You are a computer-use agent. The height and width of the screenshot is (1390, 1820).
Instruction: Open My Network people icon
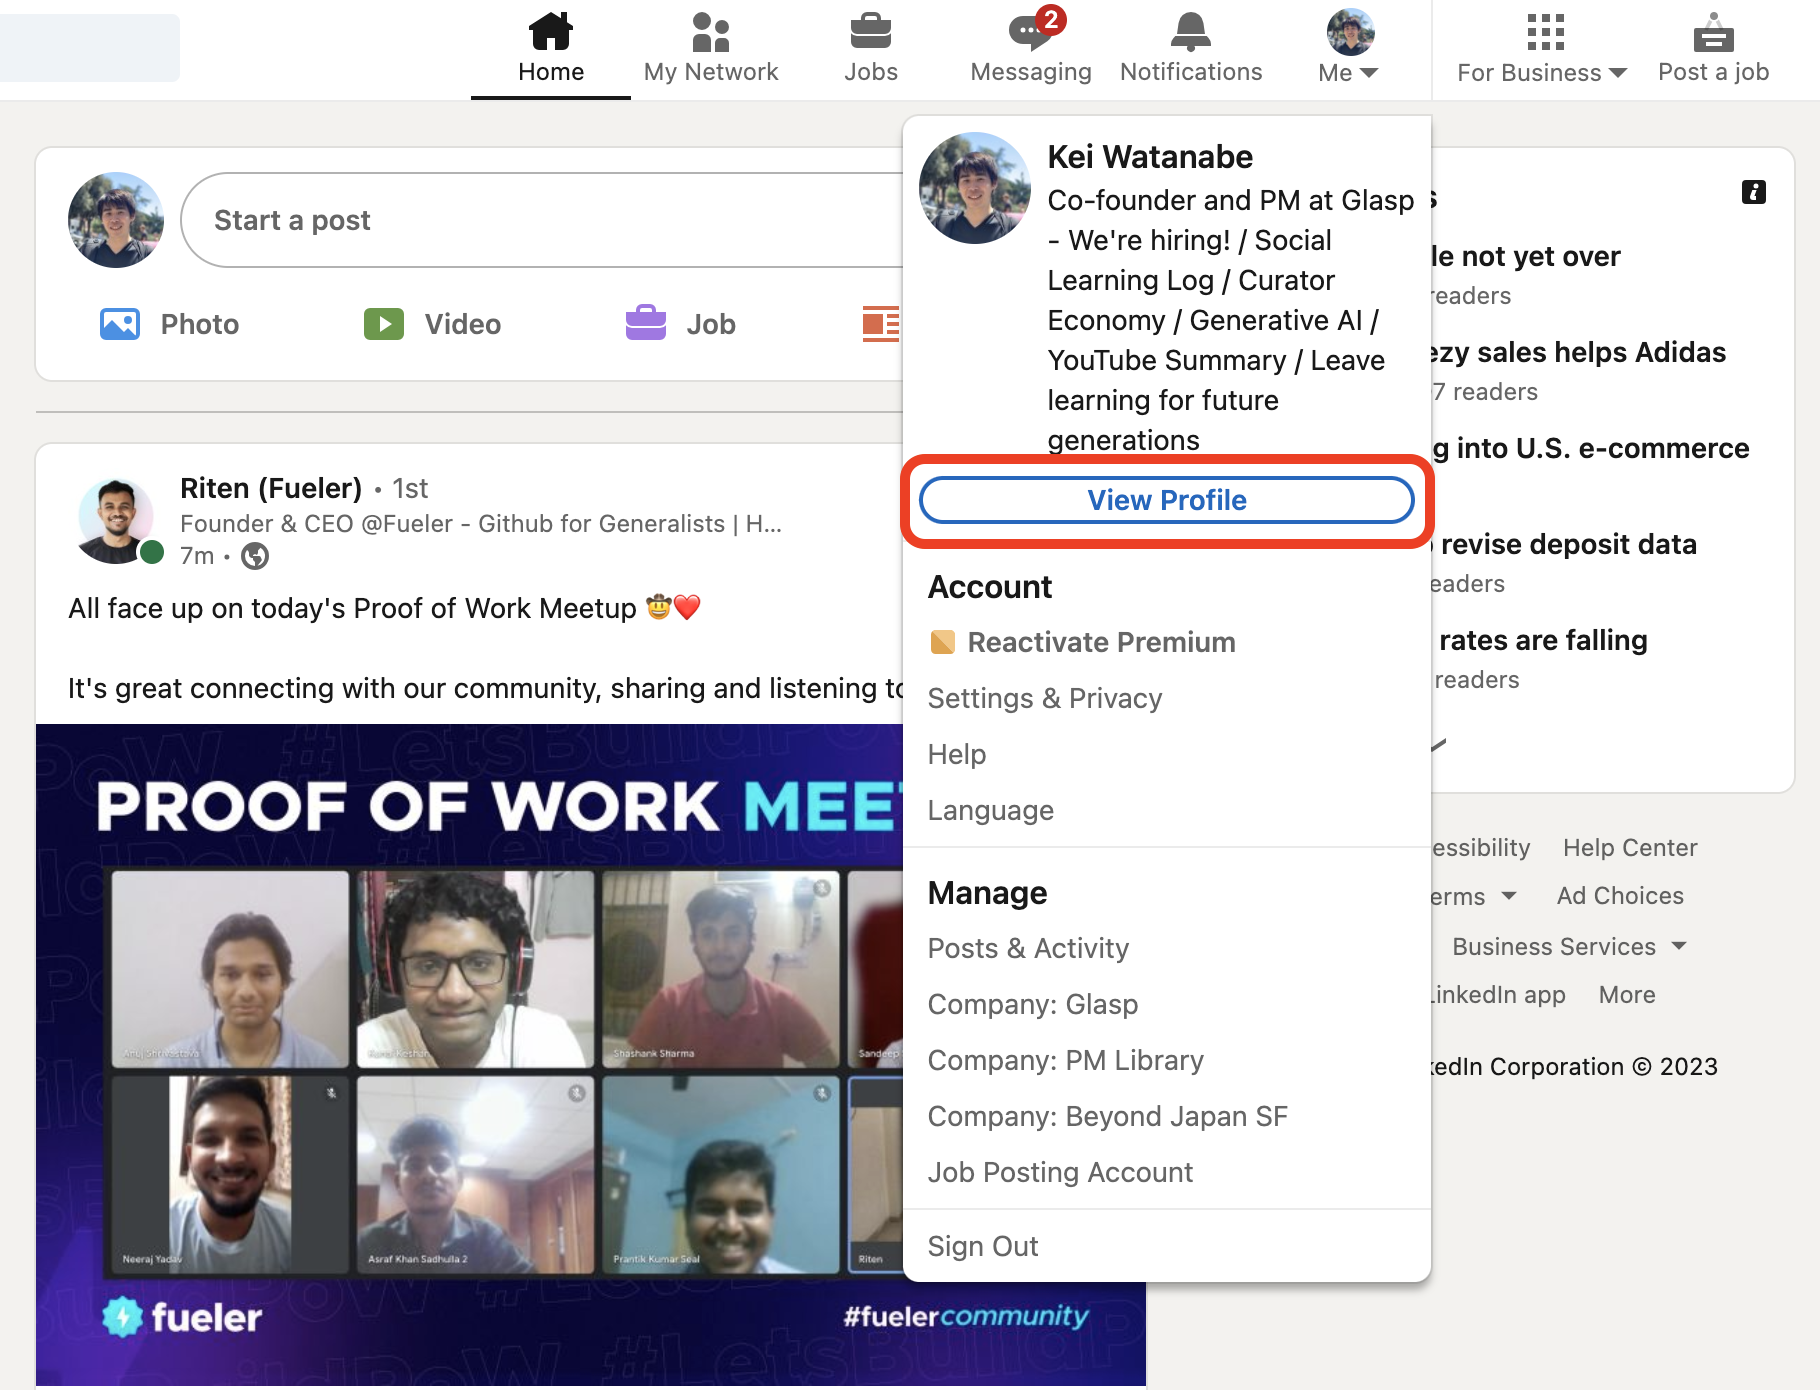click(x=711, y=31)
